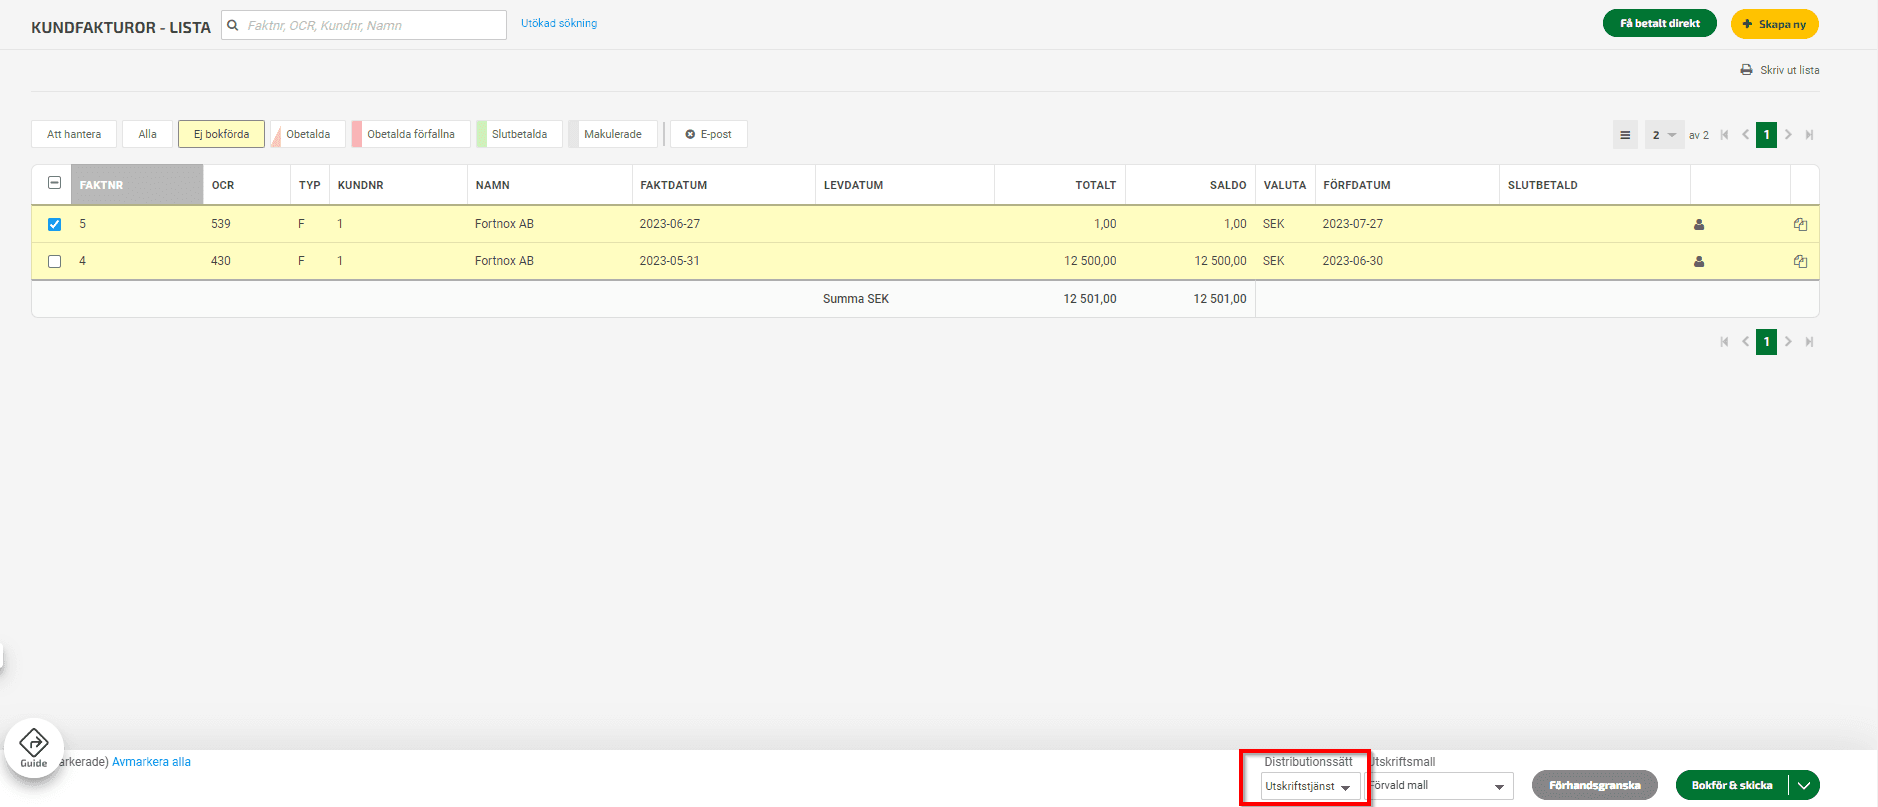Sort by the FÖRFDATUM column header

[1407, 185]
